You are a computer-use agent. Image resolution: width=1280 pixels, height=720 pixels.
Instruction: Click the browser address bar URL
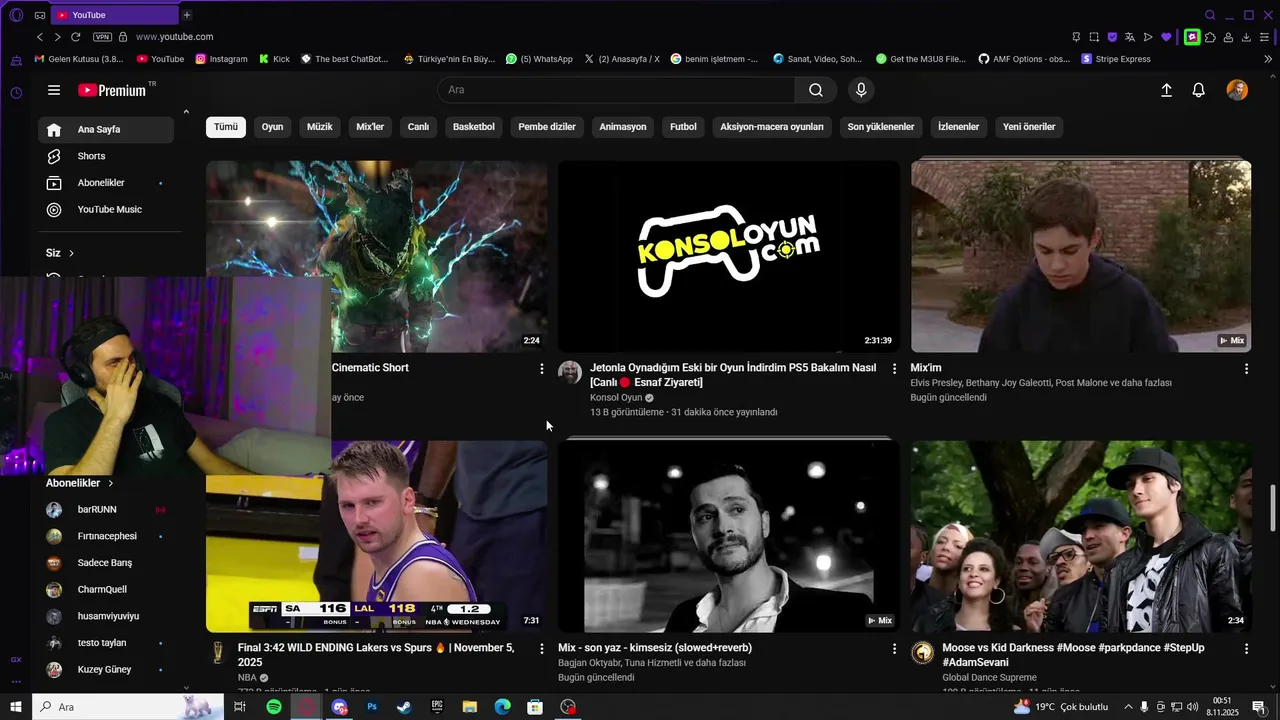click(x=174, y=37)
